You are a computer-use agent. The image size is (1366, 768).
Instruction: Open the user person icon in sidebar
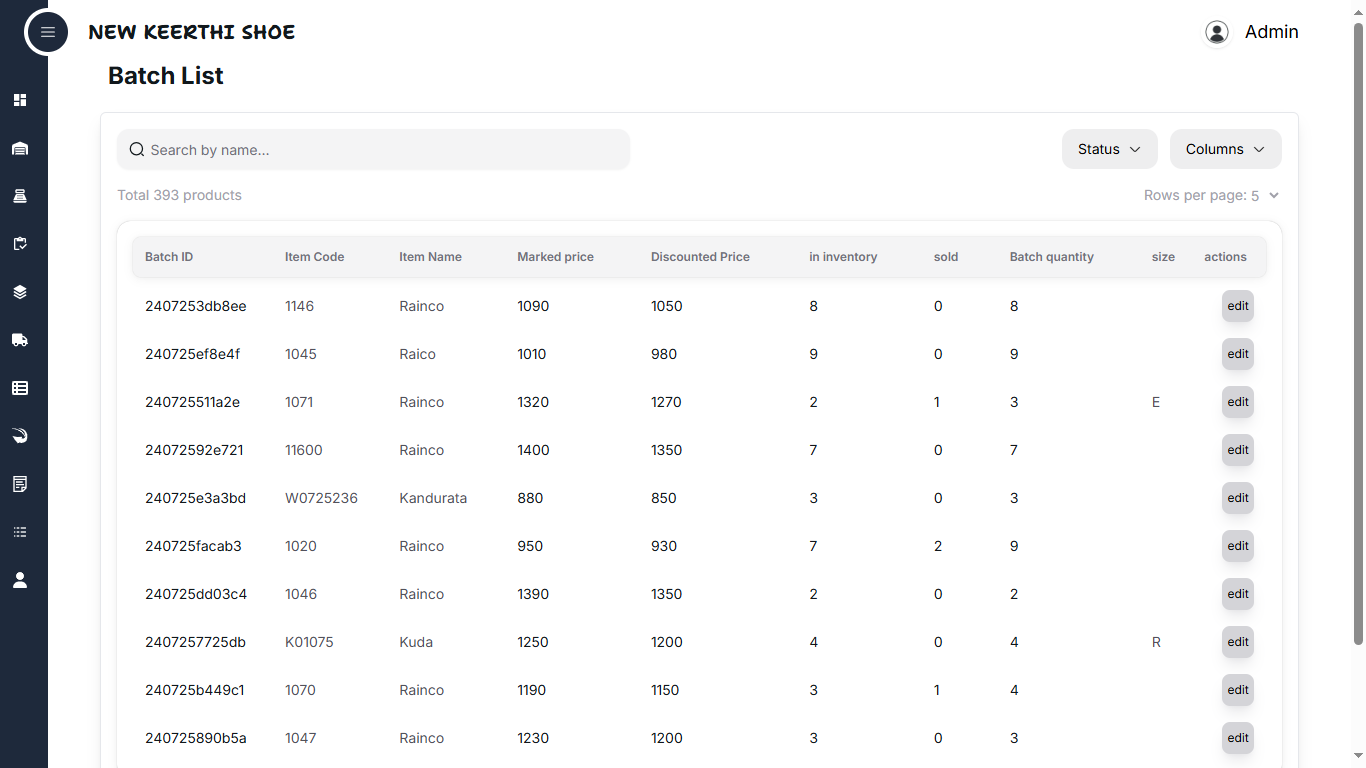coord(20,580)
